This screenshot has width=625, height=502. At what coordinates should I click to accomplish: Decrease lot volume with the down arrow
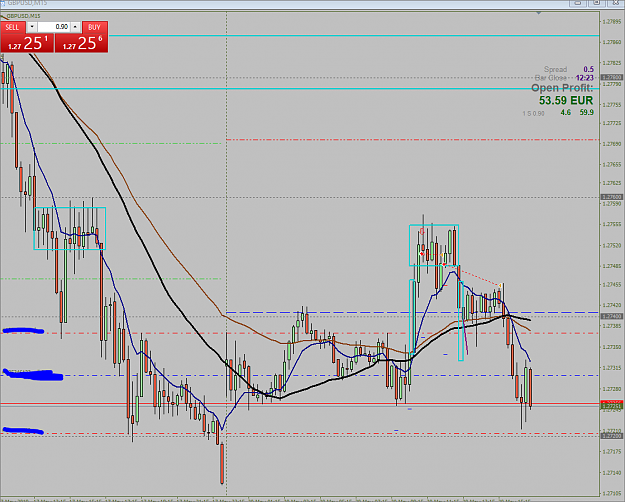pos(32,27)
